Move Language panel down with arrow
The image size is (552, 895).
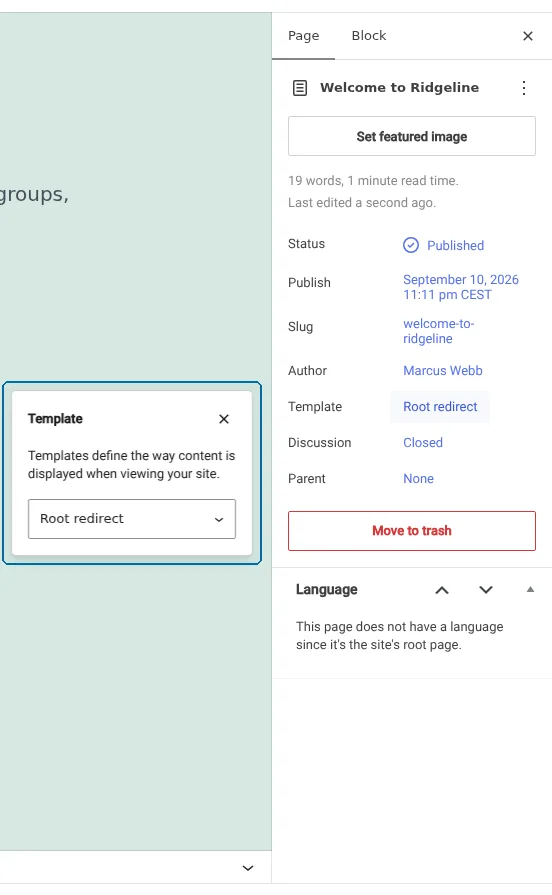click(x=486, y=590)
